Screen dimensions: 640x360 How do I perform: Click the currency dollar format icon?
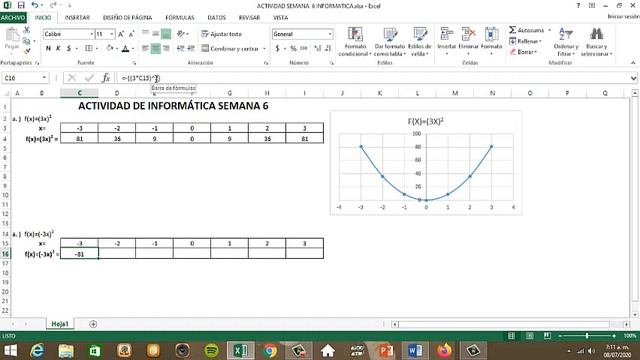click(278, 49)
